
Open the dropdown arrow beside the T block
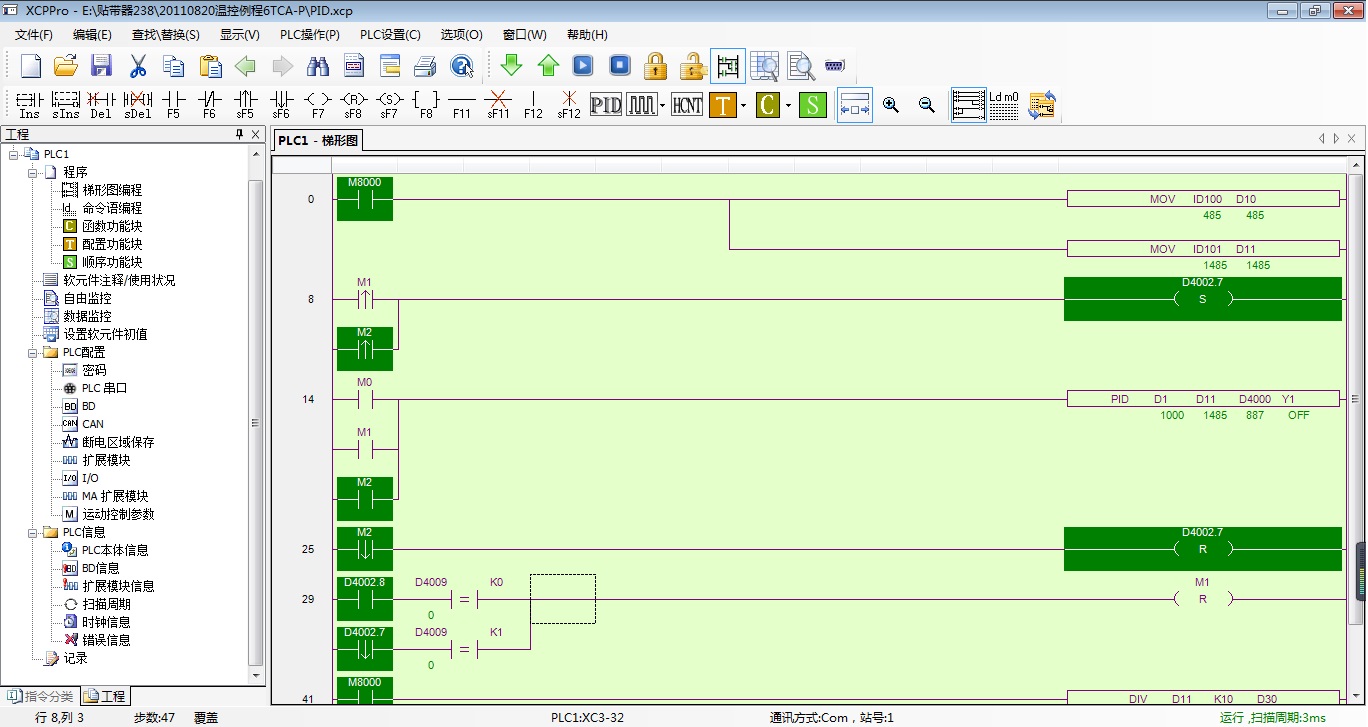pos(744,105)
